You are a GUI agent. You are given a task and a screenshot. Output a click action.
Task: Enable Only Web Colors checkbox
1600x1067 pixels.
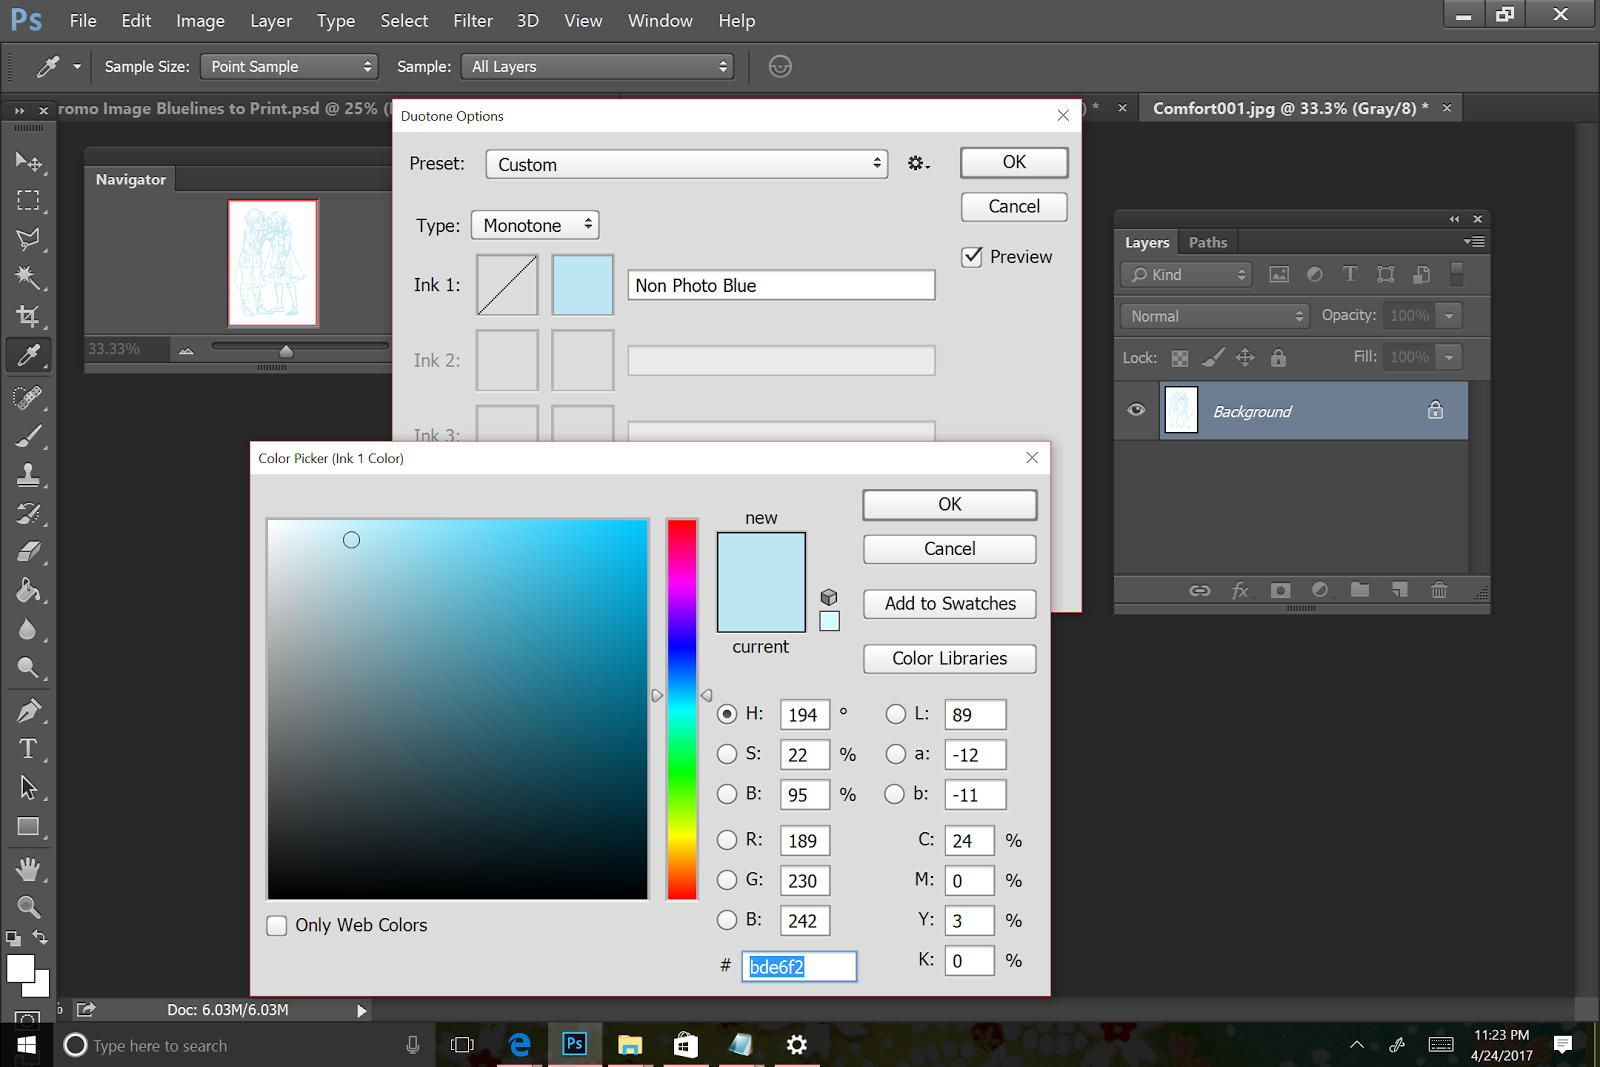[x=277, y=925]
